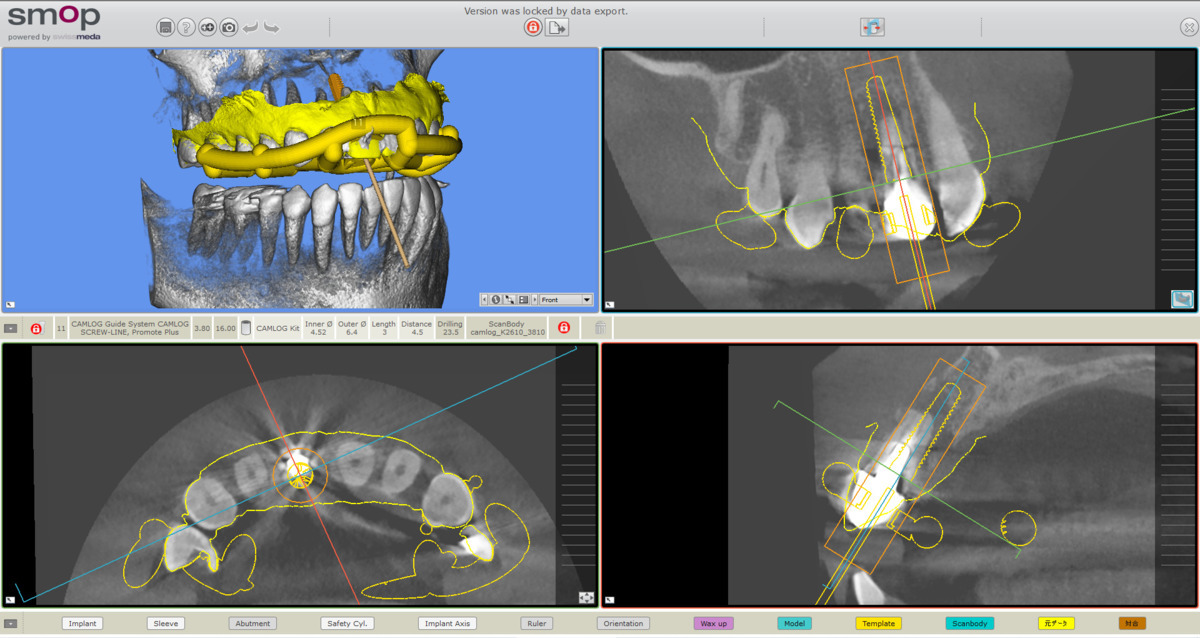Toggle Sleeve visibility button
The image size is (1200, 638).
tap(165, 623)
